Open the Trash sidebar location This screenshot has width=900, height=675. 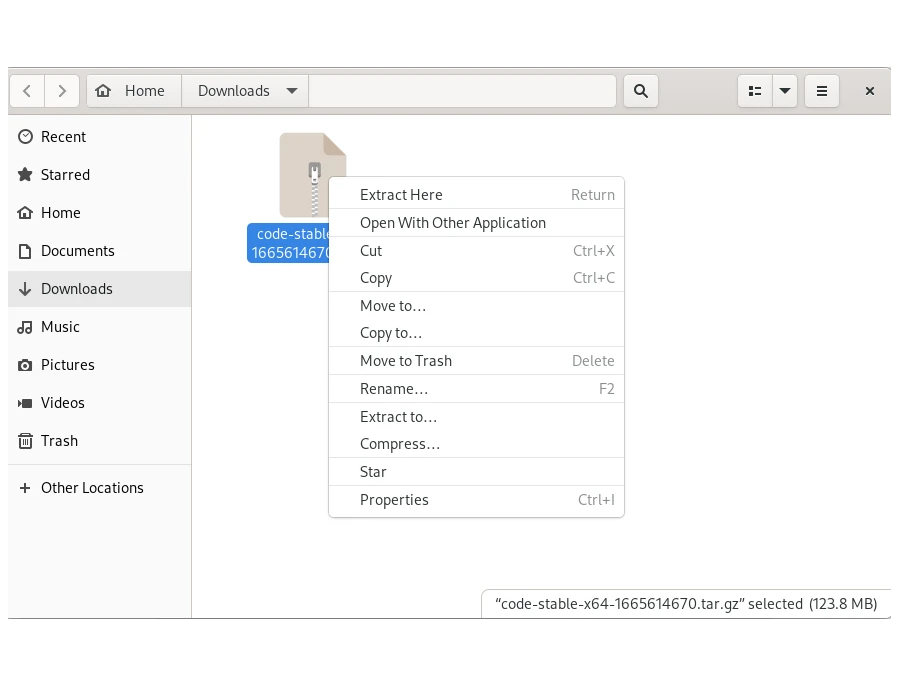[59, 441]
